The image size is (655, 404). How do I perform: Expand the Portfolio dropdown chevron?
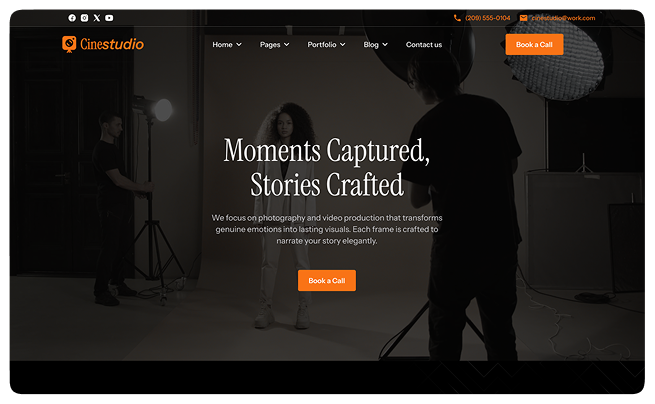[343, 45]
